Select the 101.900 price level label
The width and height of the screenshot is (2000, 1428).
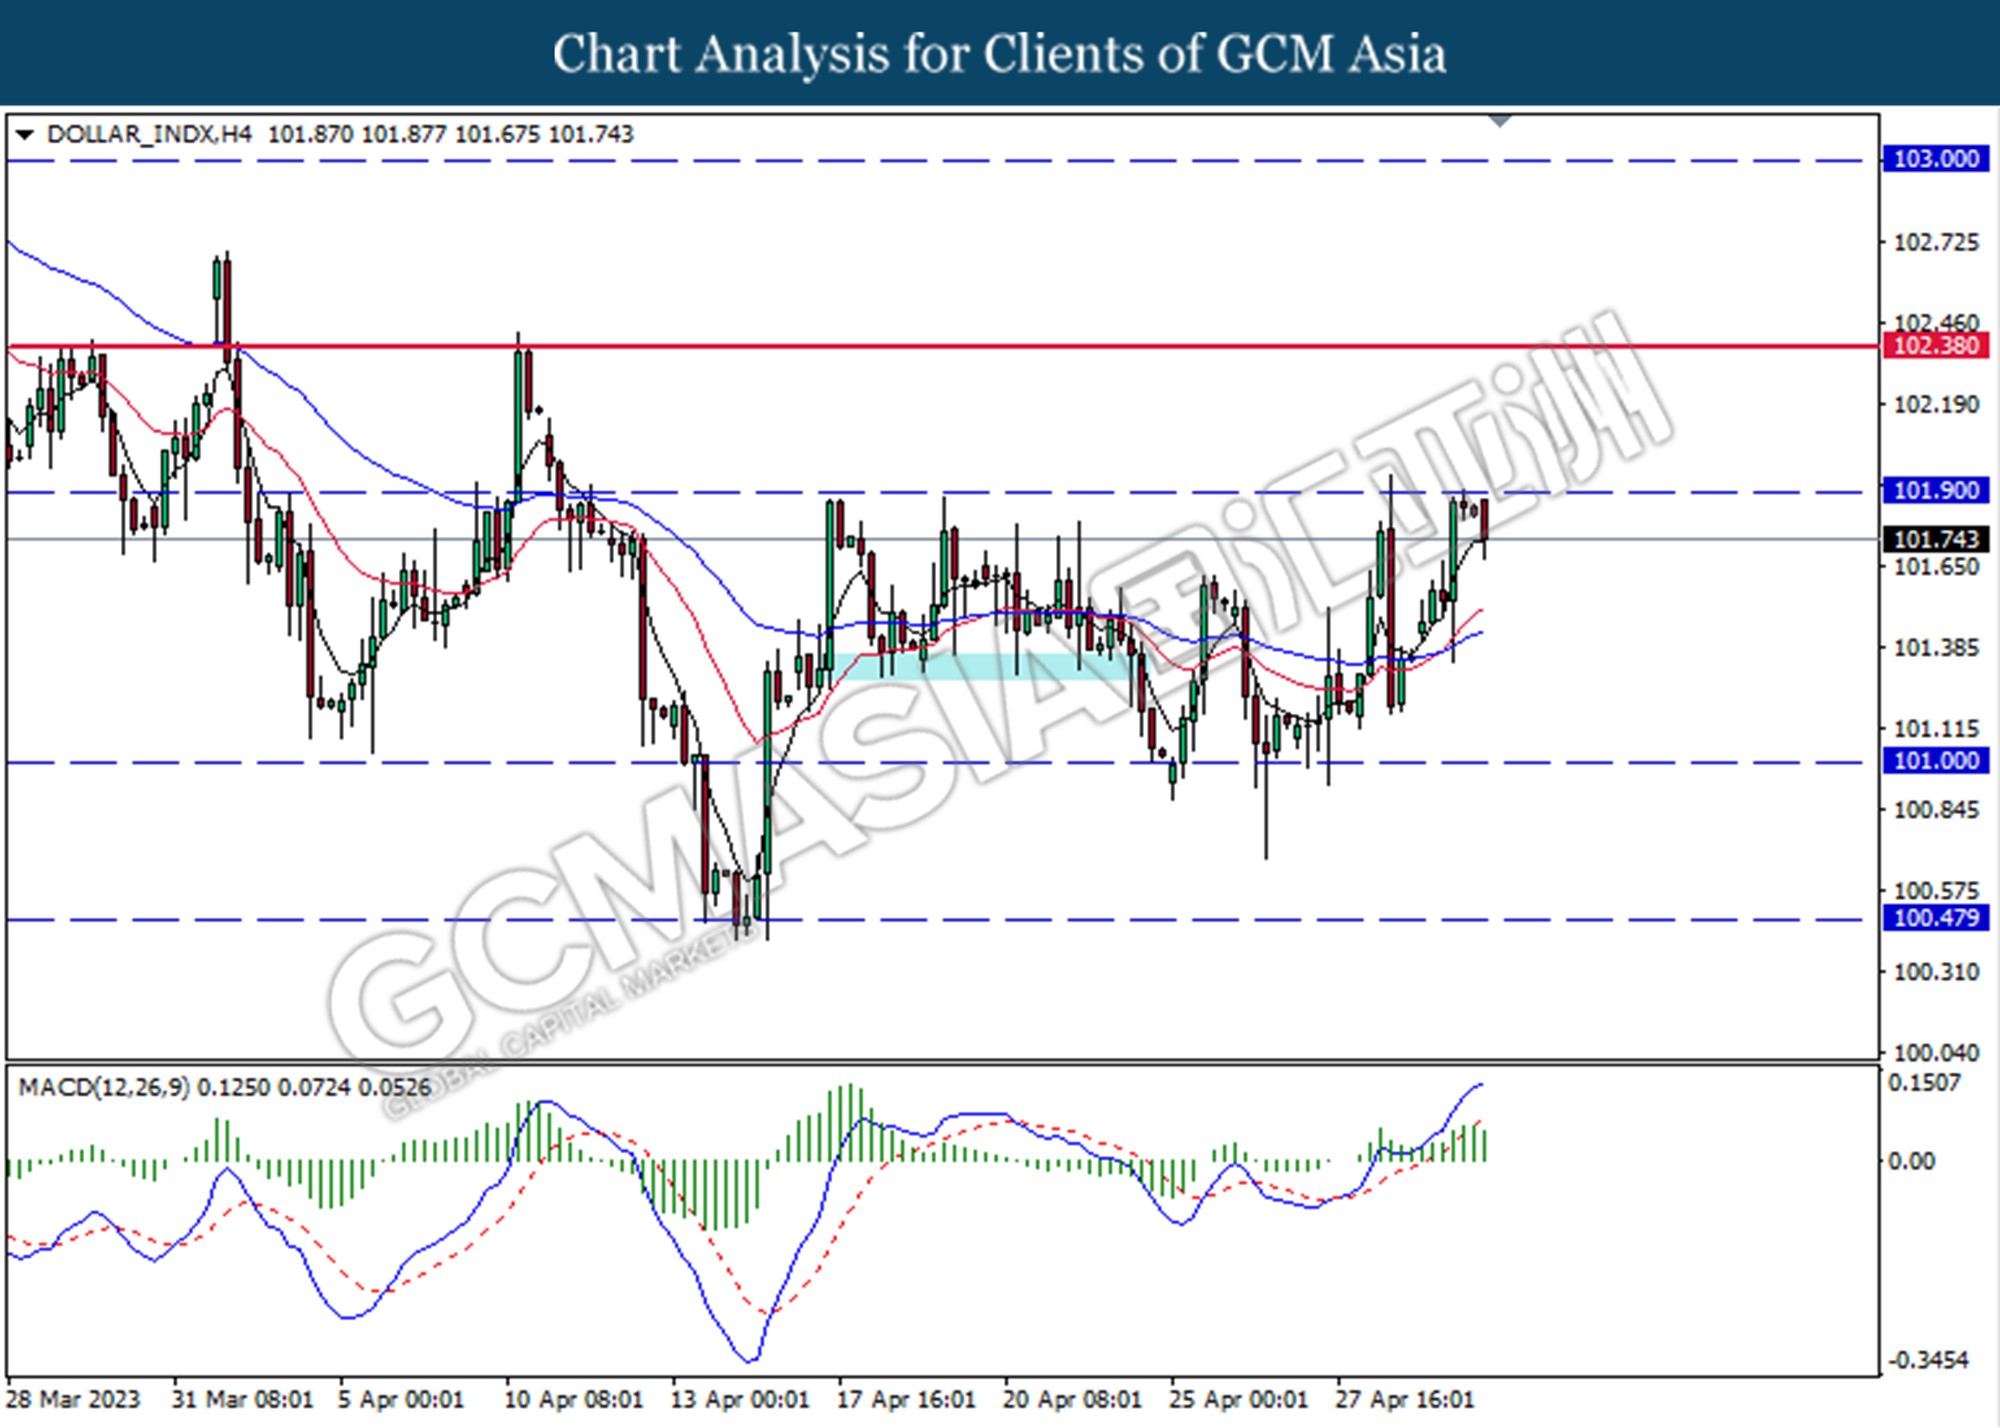click(x=1936, y=491)
